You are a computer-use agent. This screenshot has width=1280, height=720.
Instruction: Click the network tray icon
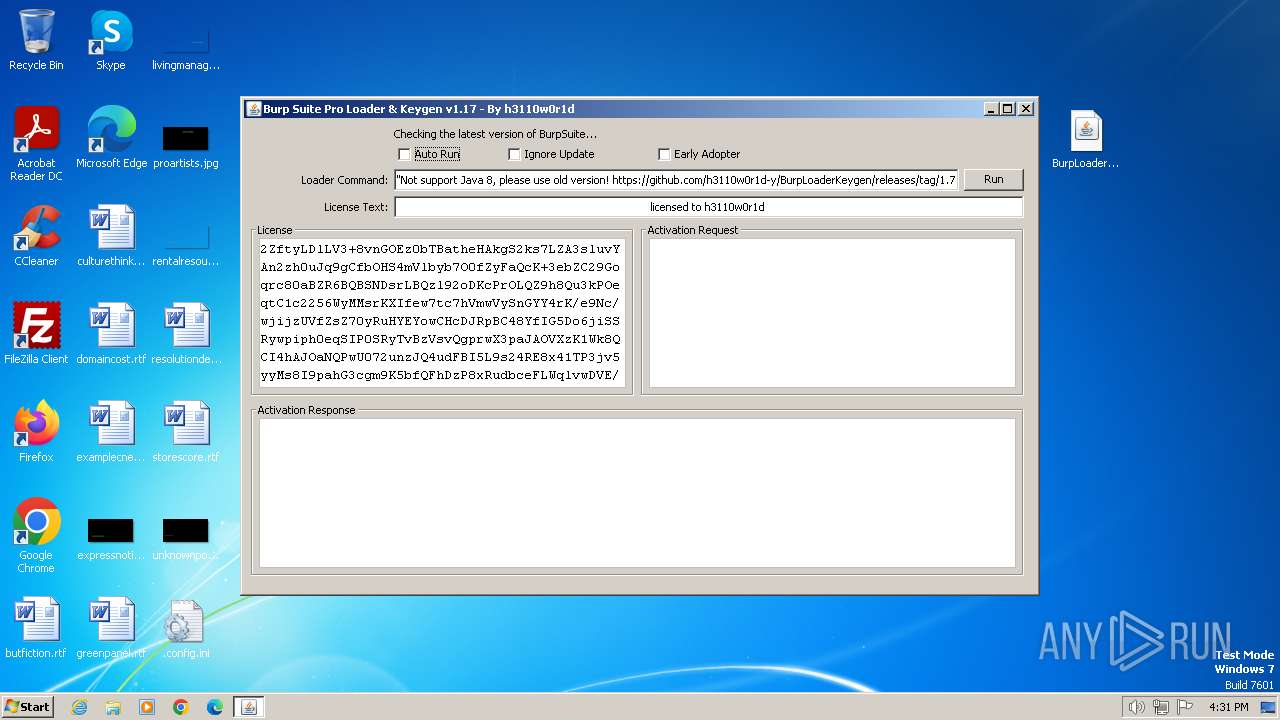pyautogui.click(x=1161, y=707)
